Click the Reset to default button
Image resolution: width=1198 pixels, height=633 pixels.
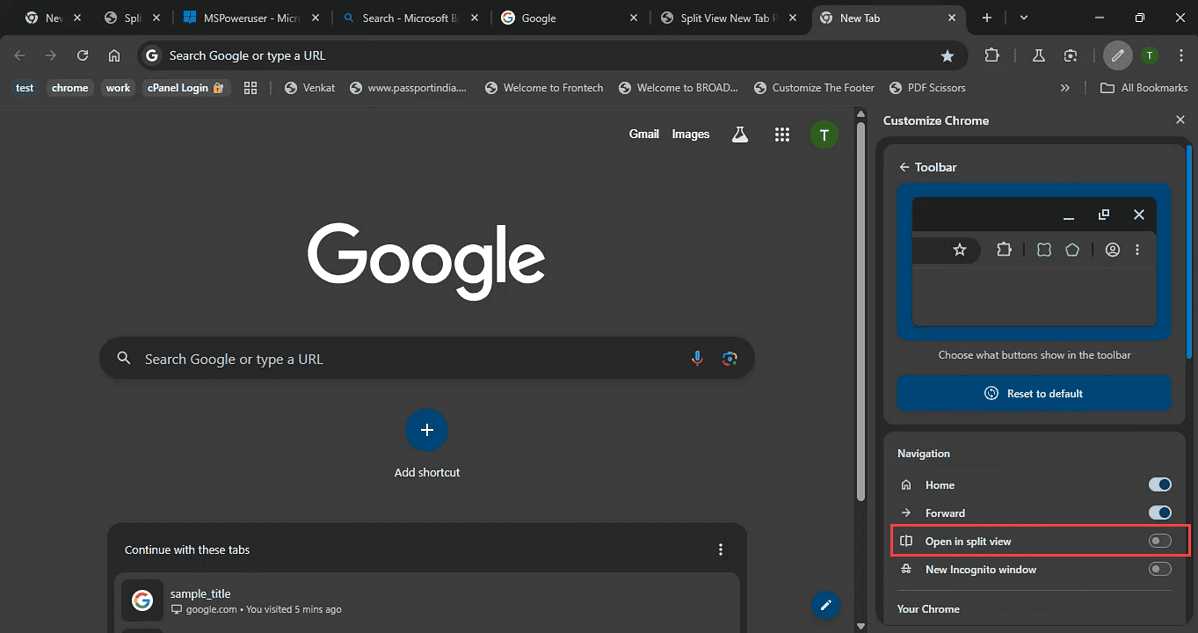coord(1034,393)
